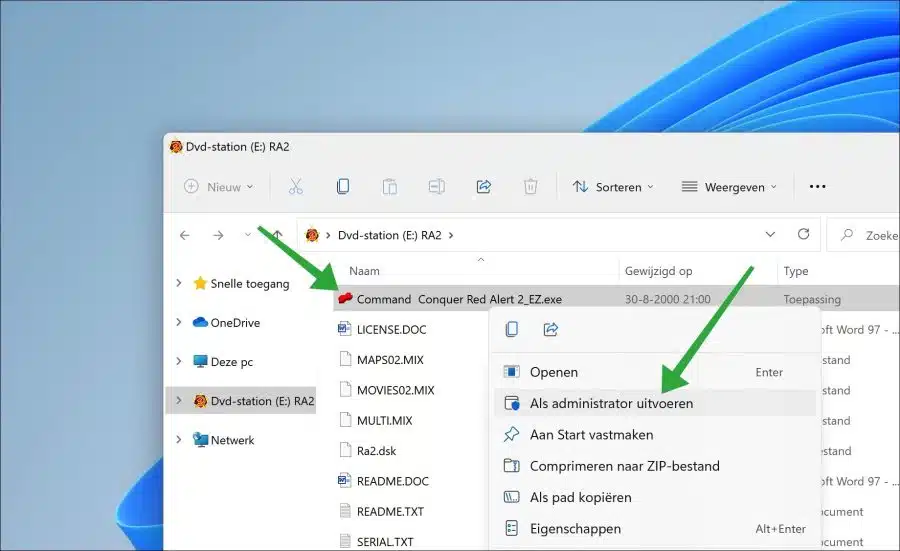Screen dimensions: 900x551
Task: Click the README.DOC Word file icon
Action: [x=344, y=480]
